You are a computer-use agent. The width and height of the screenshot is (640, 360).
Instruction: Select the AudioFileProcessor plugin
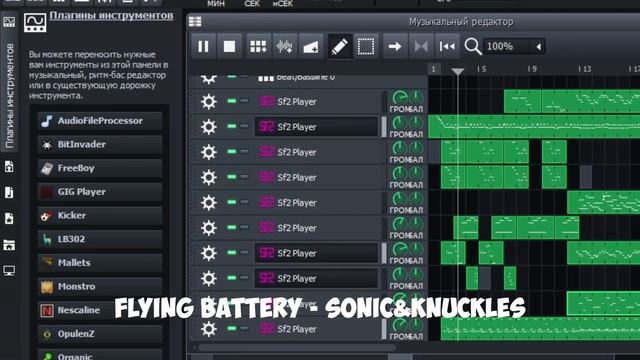[x=100, y=121]
